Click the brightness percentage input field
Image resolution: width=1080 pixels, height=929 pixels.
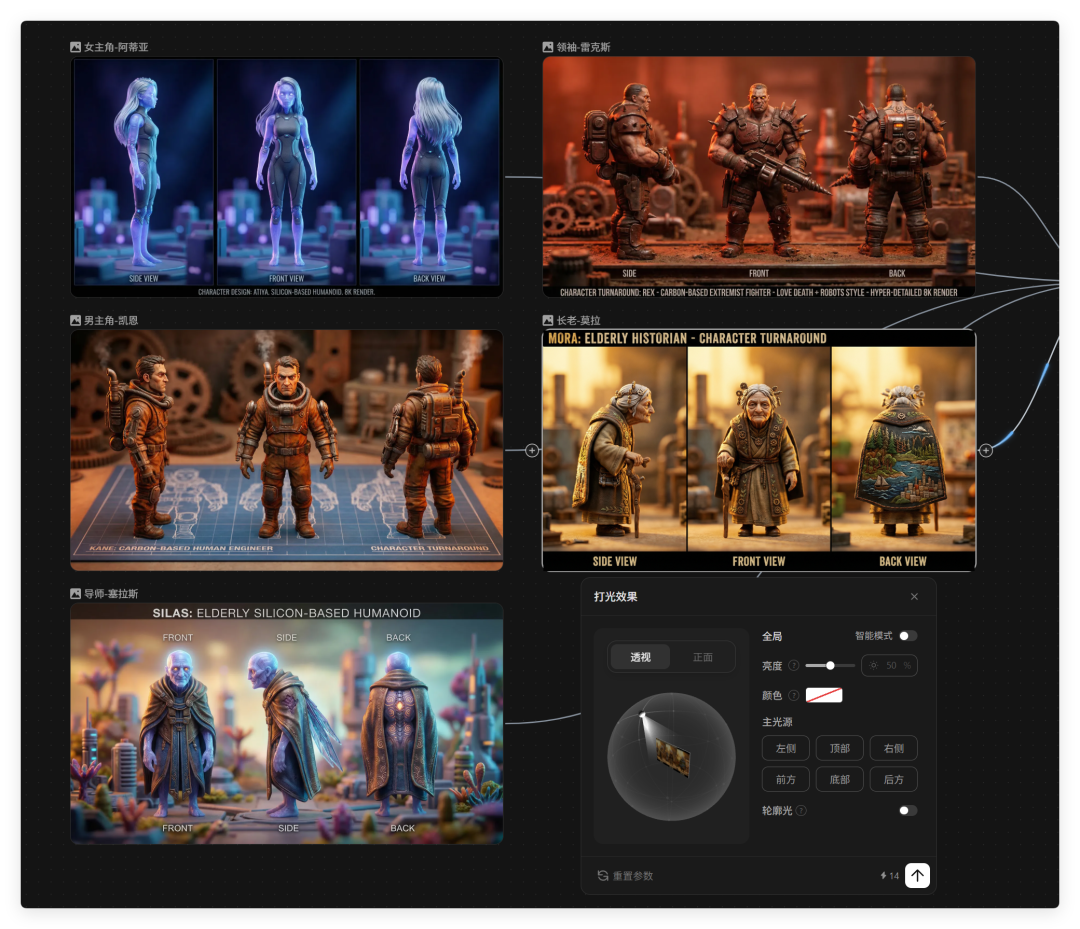pyautogui.click(x=889, y=665)
